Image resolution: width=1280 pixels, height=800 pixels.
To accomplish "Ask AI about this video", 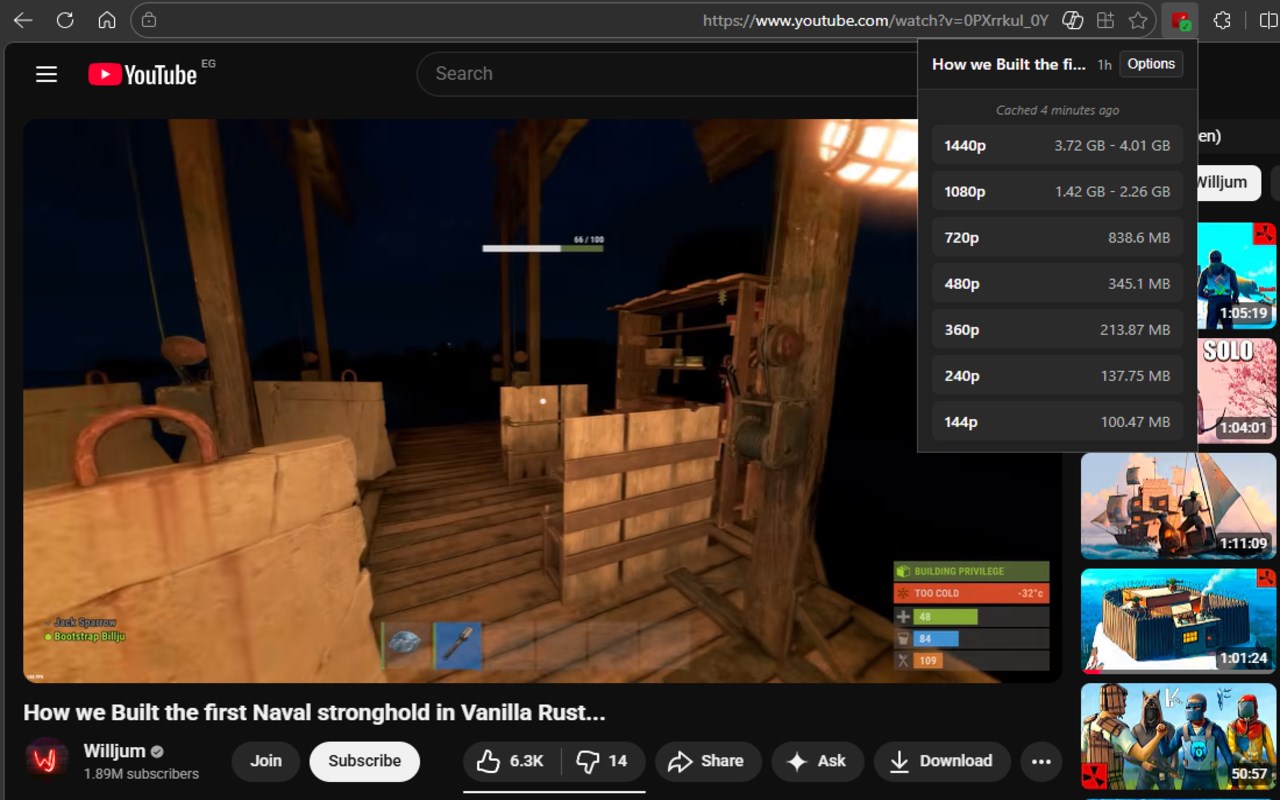I will (x=817, y=761).
